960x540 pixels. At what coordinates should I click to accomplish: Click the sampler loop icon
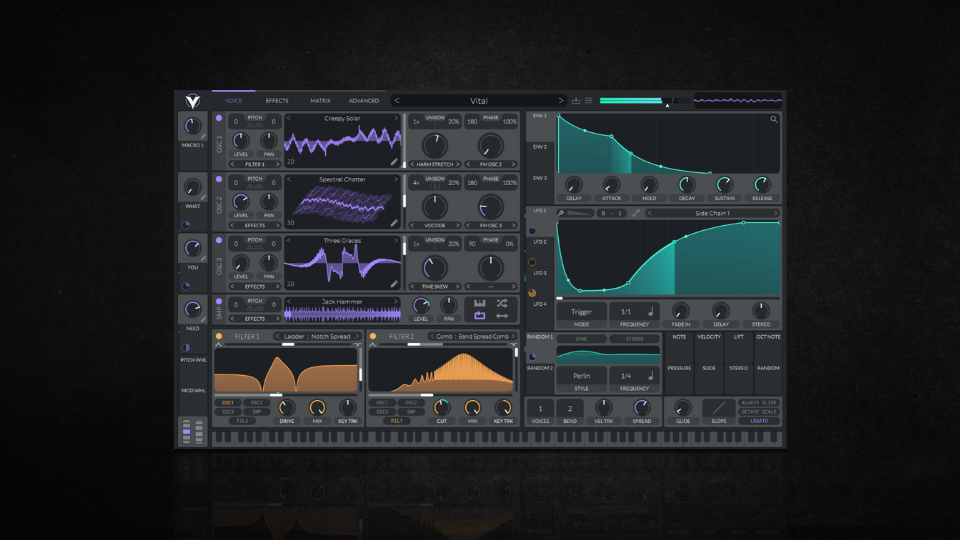479,315
